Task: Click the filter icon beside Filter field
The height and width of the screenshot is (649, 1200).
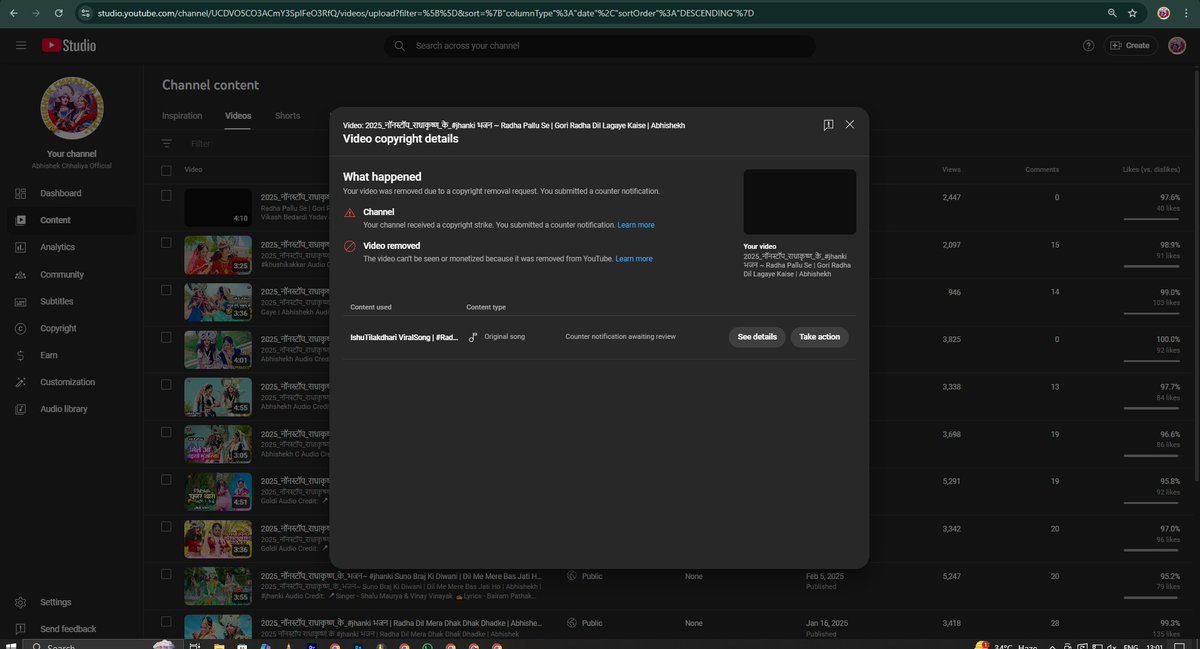Action: [167, 144]
